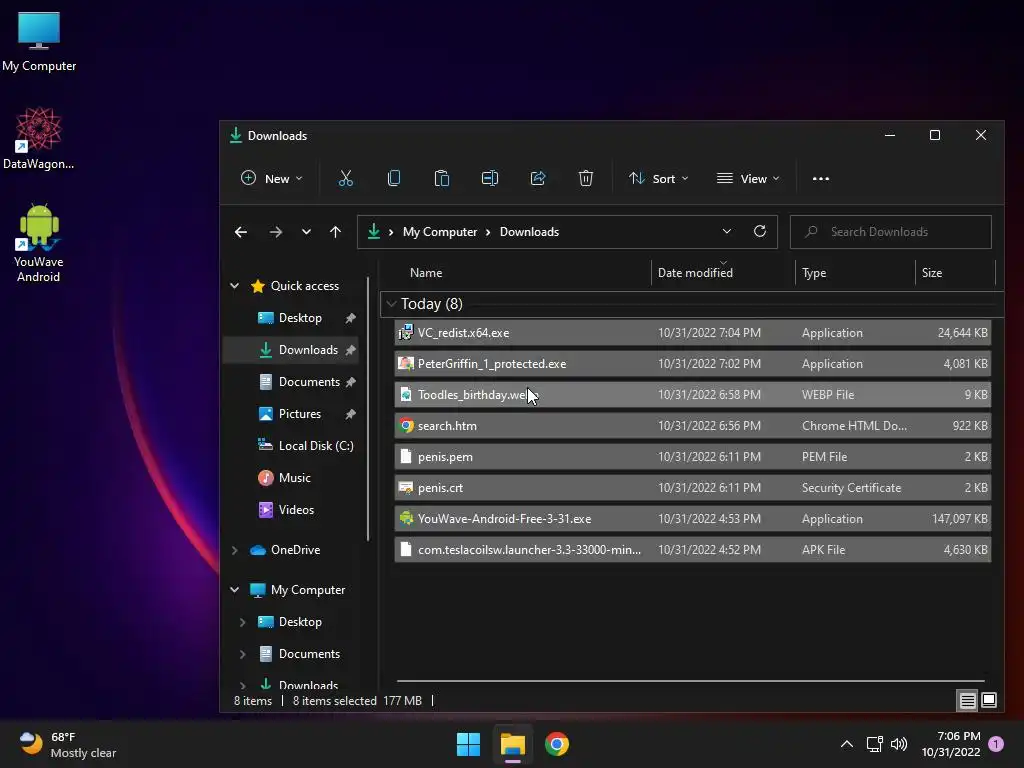The image size is (1024, 768).
Task: Unpin Desktop from Quick access
Action: 351,318
